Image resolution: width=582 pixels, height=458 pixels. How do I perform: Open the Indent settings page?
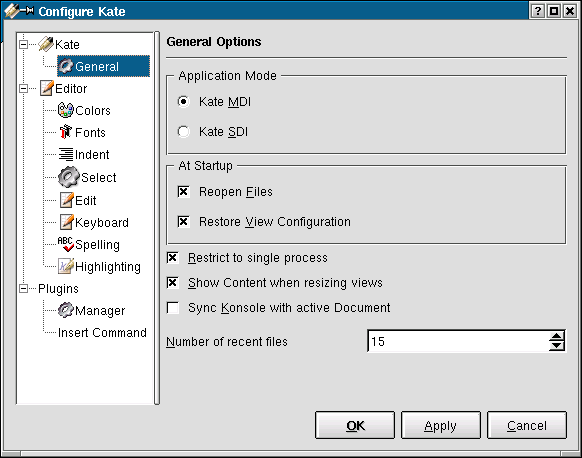click(x=92, y=154)
